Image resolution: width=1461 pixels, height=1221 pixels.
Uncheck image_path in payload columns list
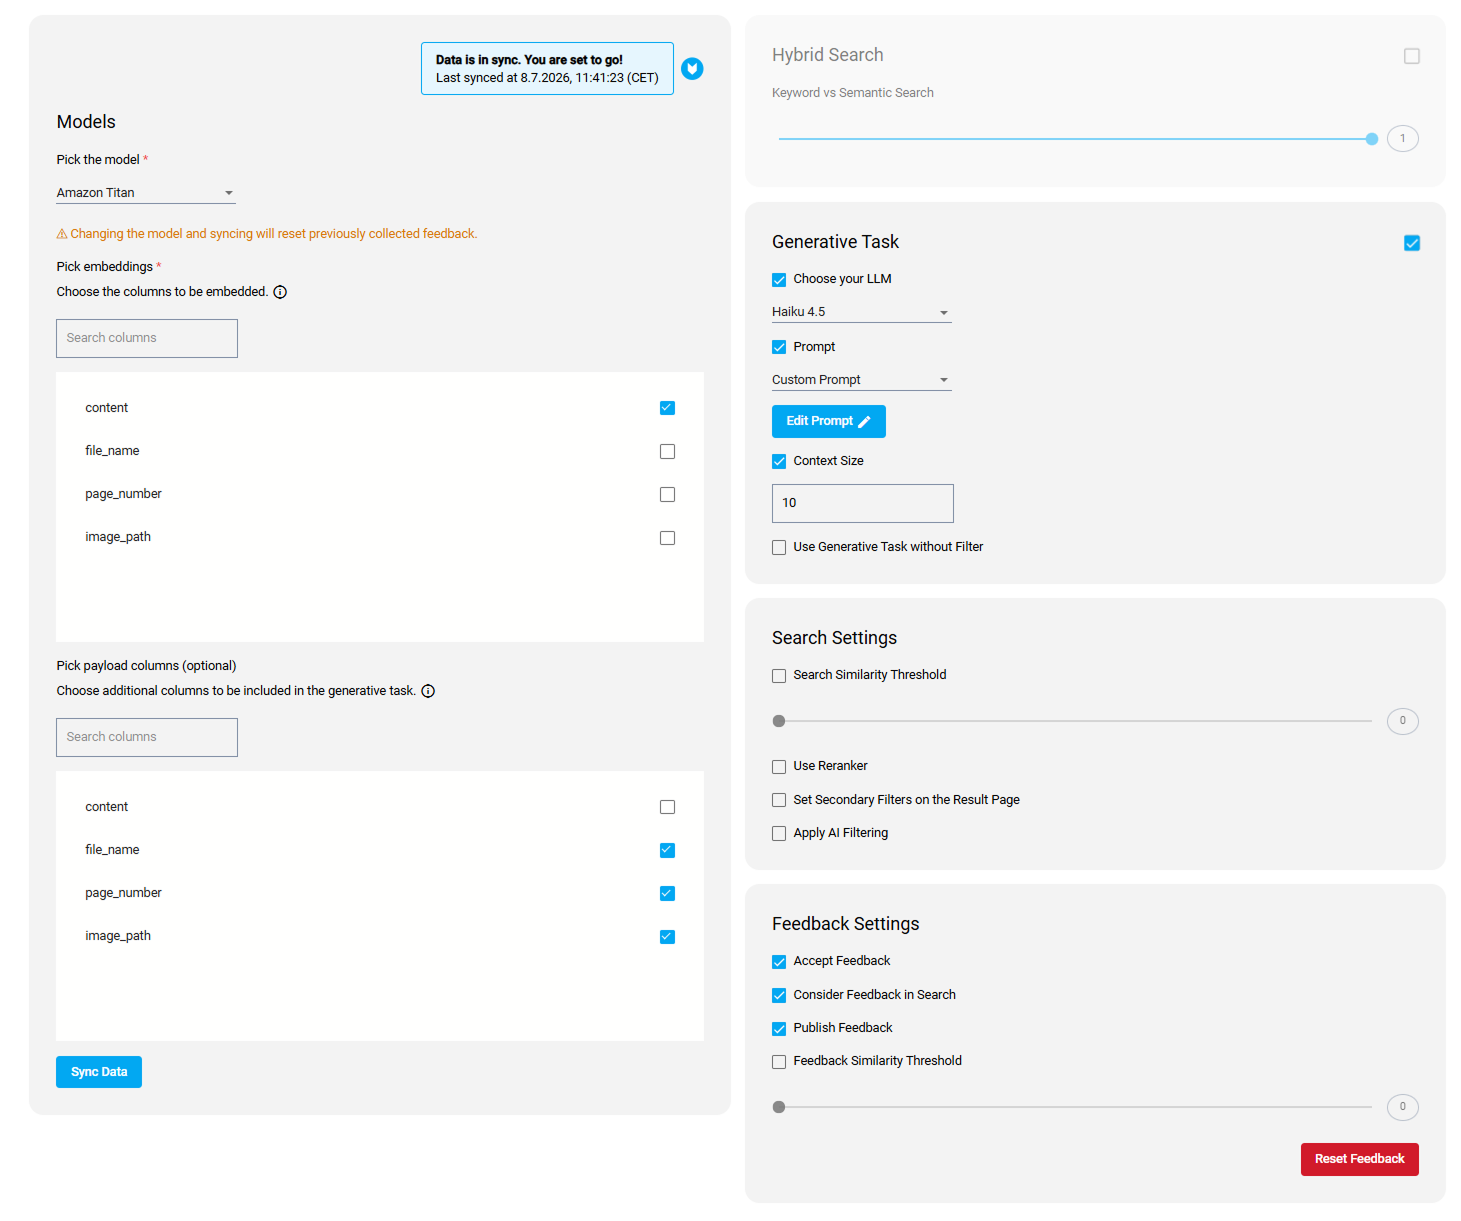(667, 936)
